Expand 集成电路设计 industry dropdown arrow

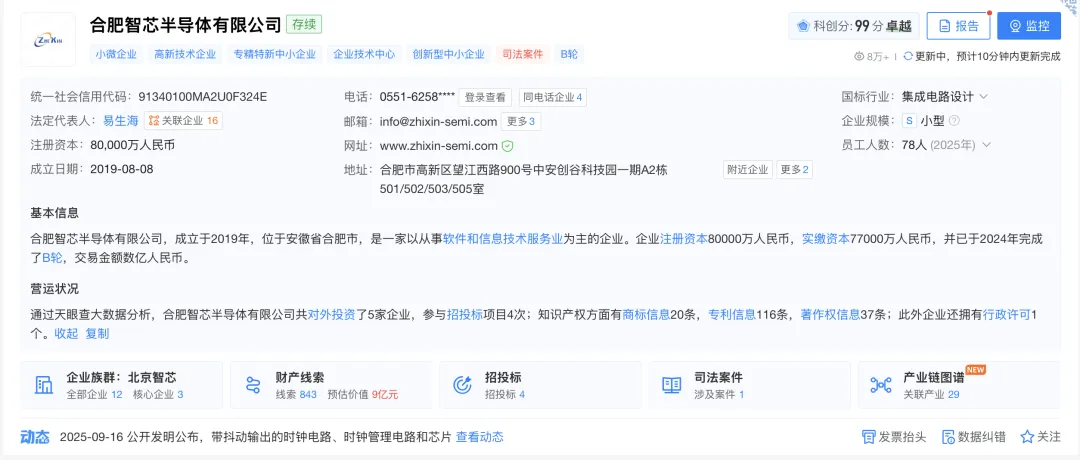tap(984, 96)
